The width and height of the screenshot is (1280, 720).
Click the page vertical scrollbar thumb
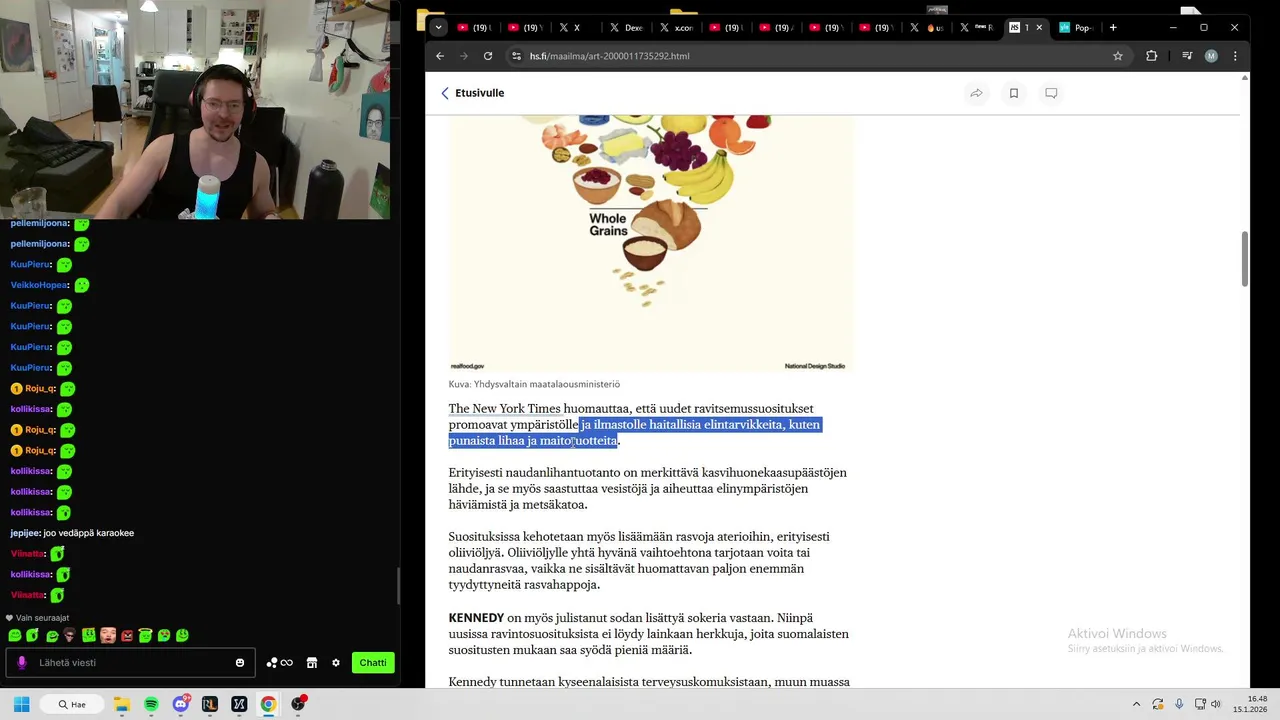click(x=1245, y=258)
